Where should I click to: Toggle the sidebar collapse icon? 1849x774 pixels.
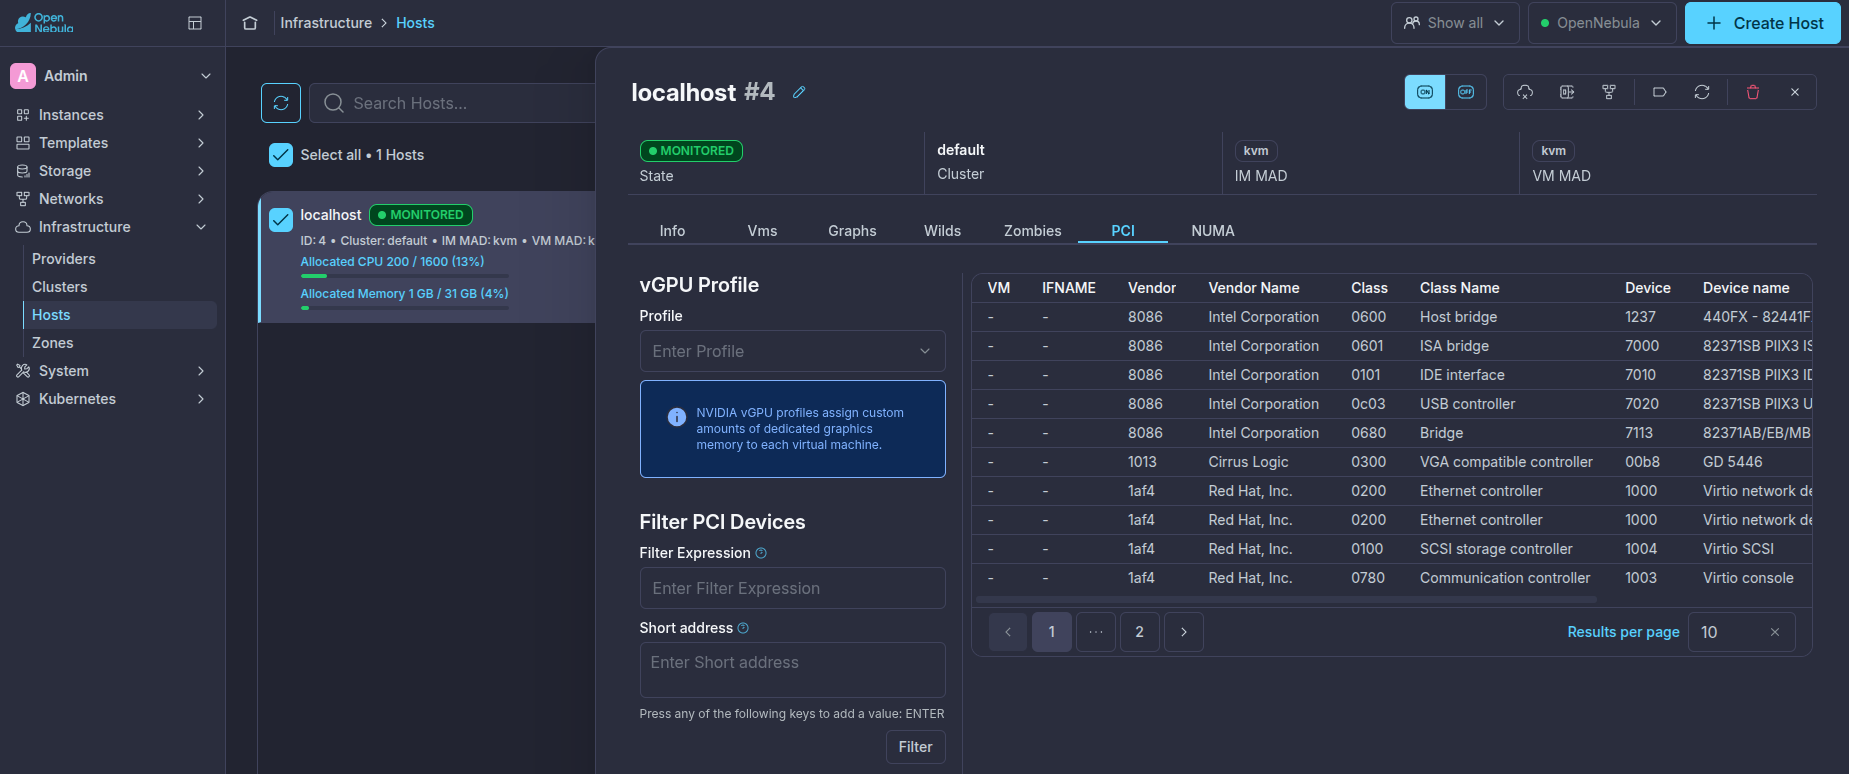coord(195,23)
